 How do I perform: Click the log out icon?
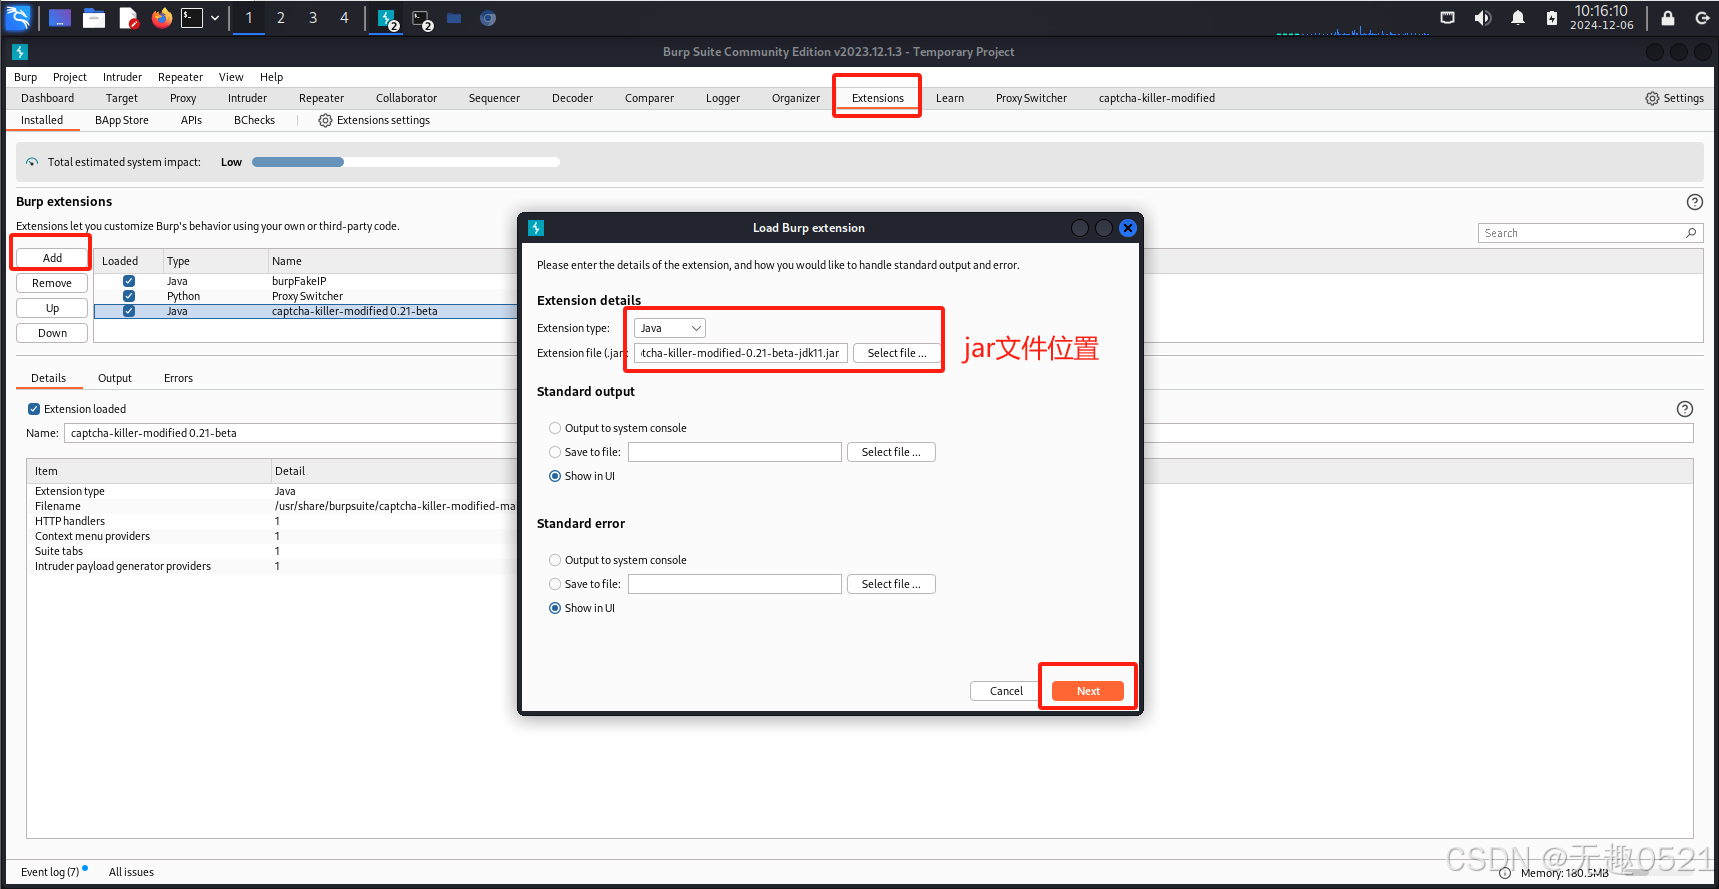tap(1702, 18)
